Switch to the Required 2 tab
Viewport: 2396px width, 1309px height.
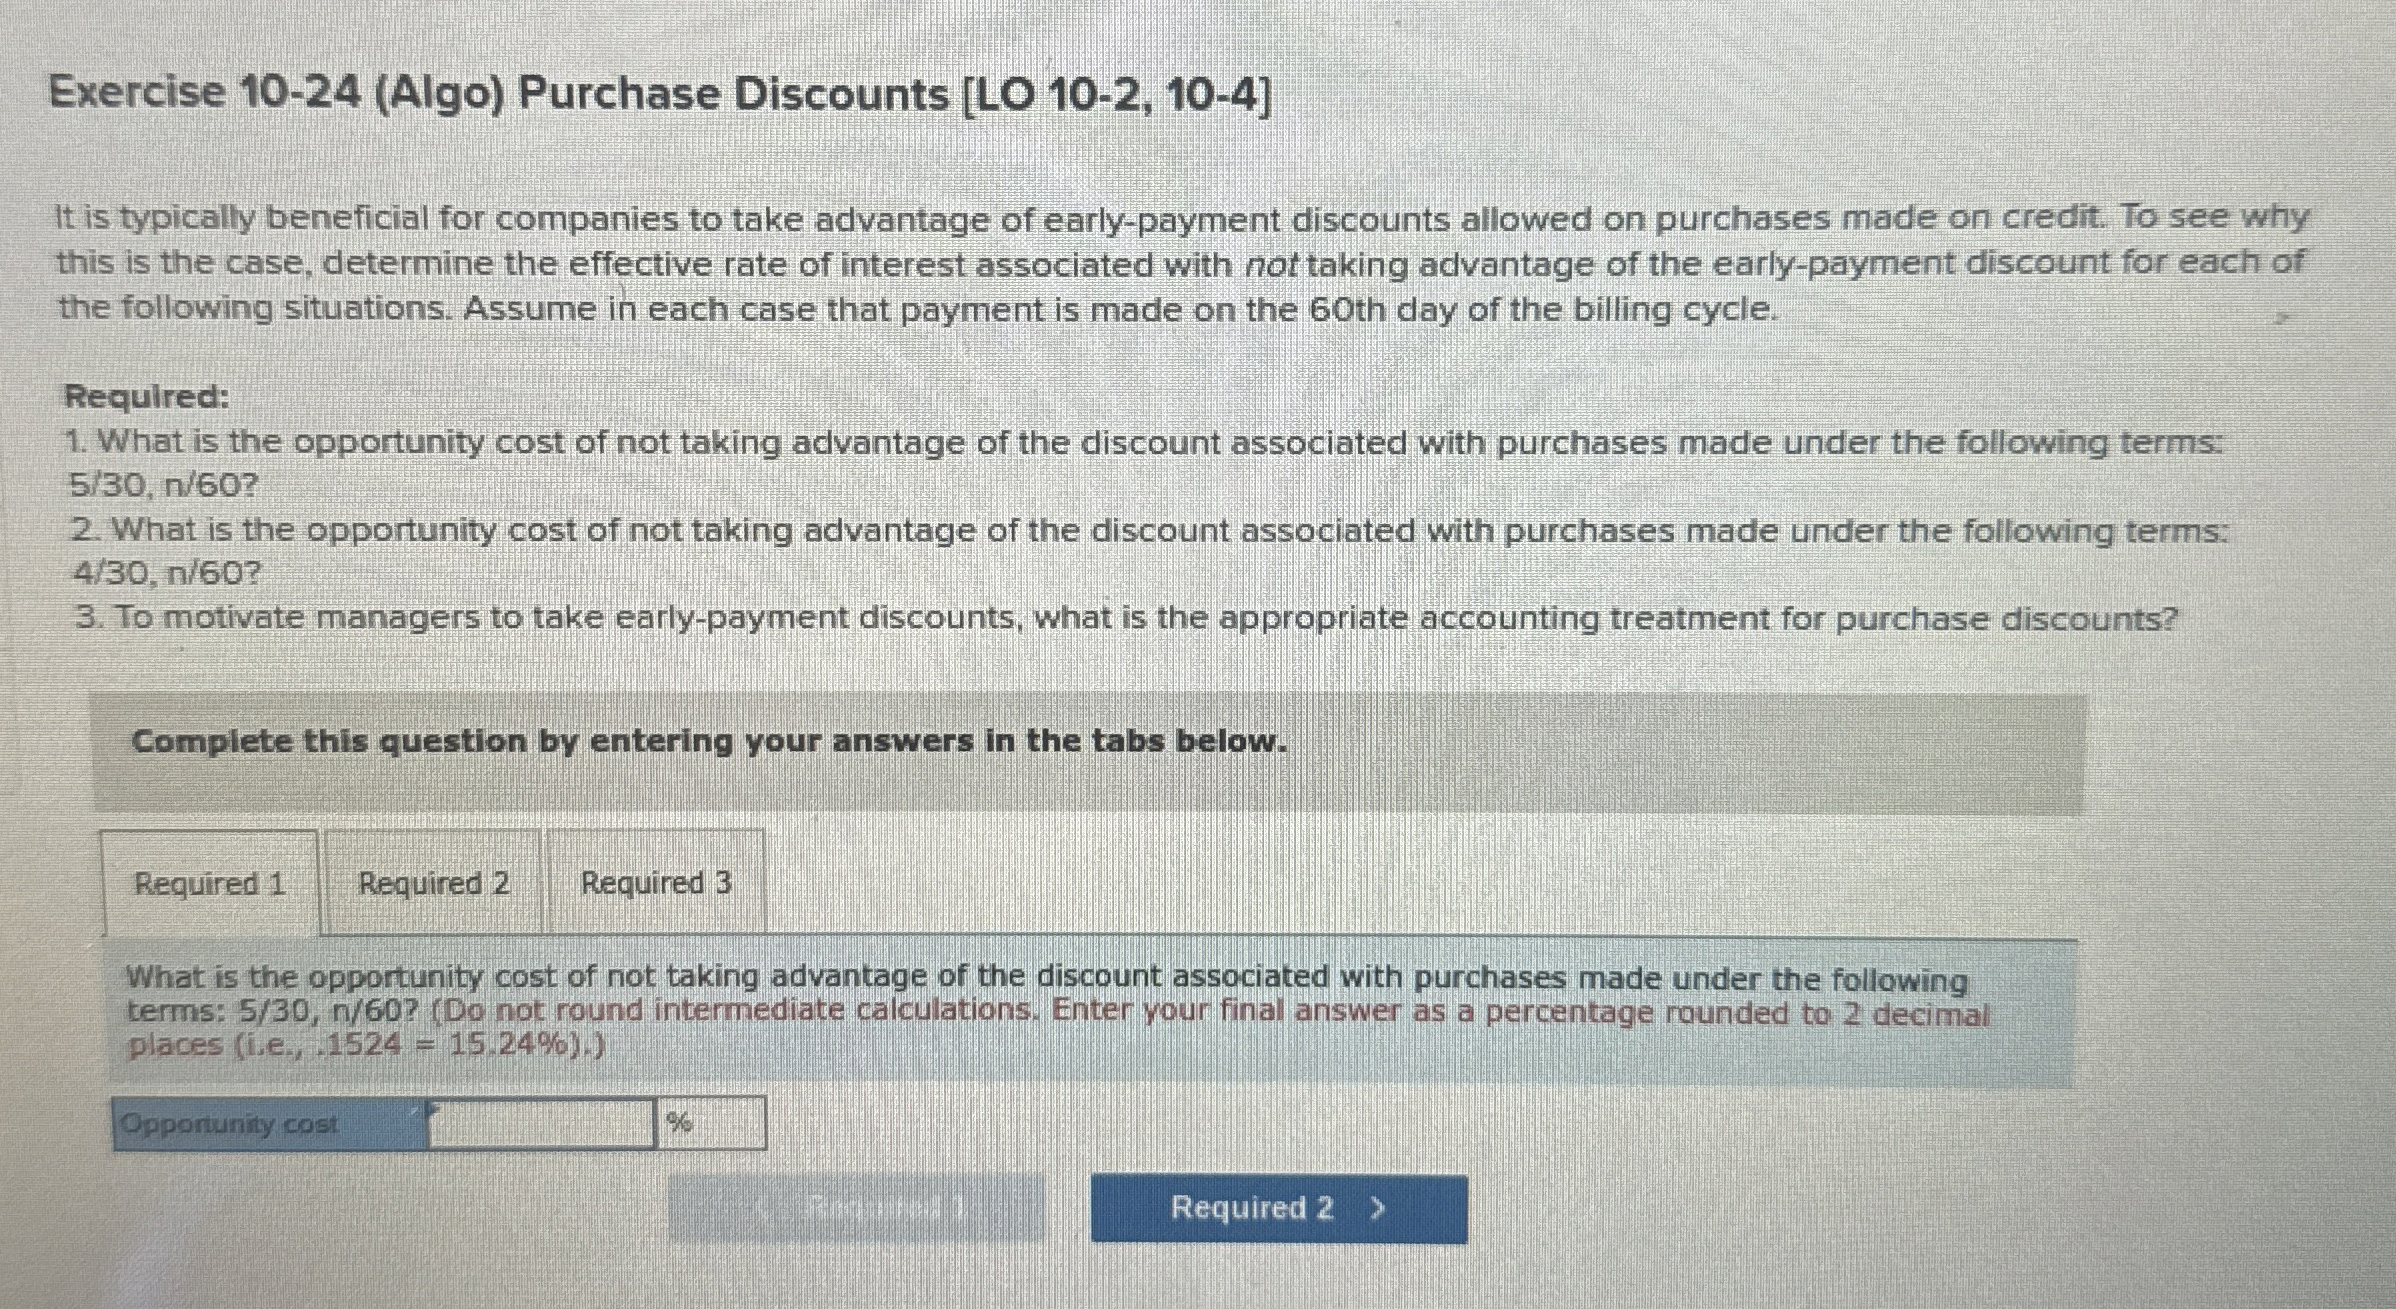434,884
